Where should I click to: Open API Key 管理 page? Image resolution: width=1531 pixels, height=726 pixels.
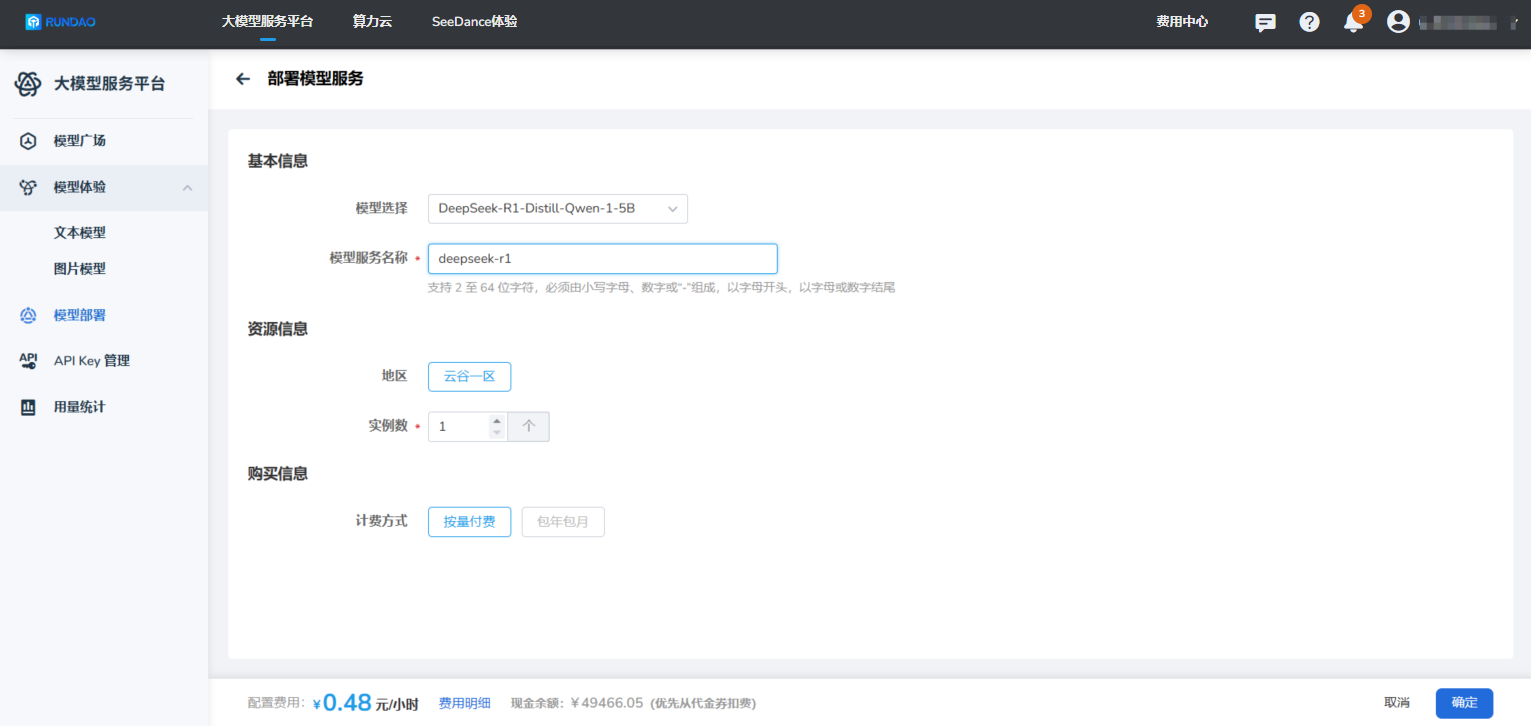point(92,361)
